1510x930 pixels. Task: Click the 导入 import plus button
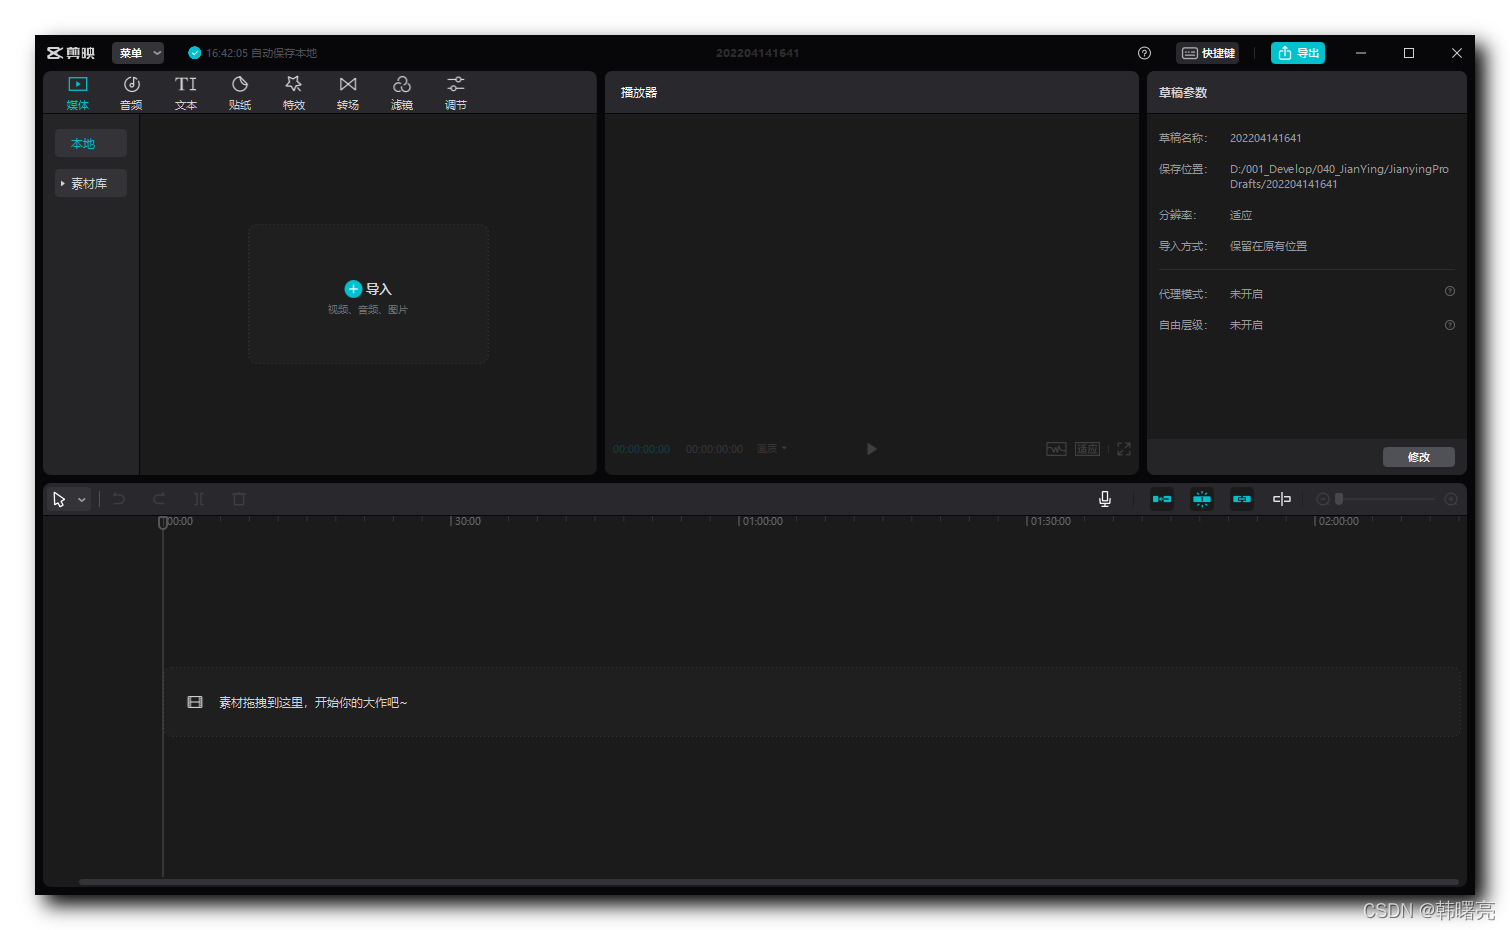click(353, 289)
